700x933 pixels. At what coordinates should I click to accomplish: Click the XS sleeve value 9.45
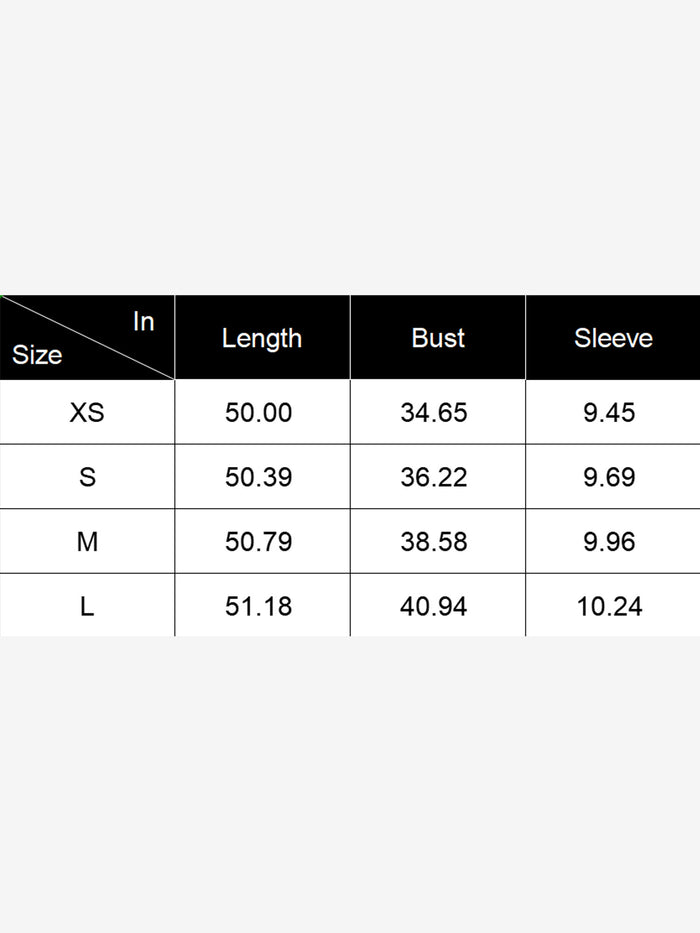click(609, 412)
